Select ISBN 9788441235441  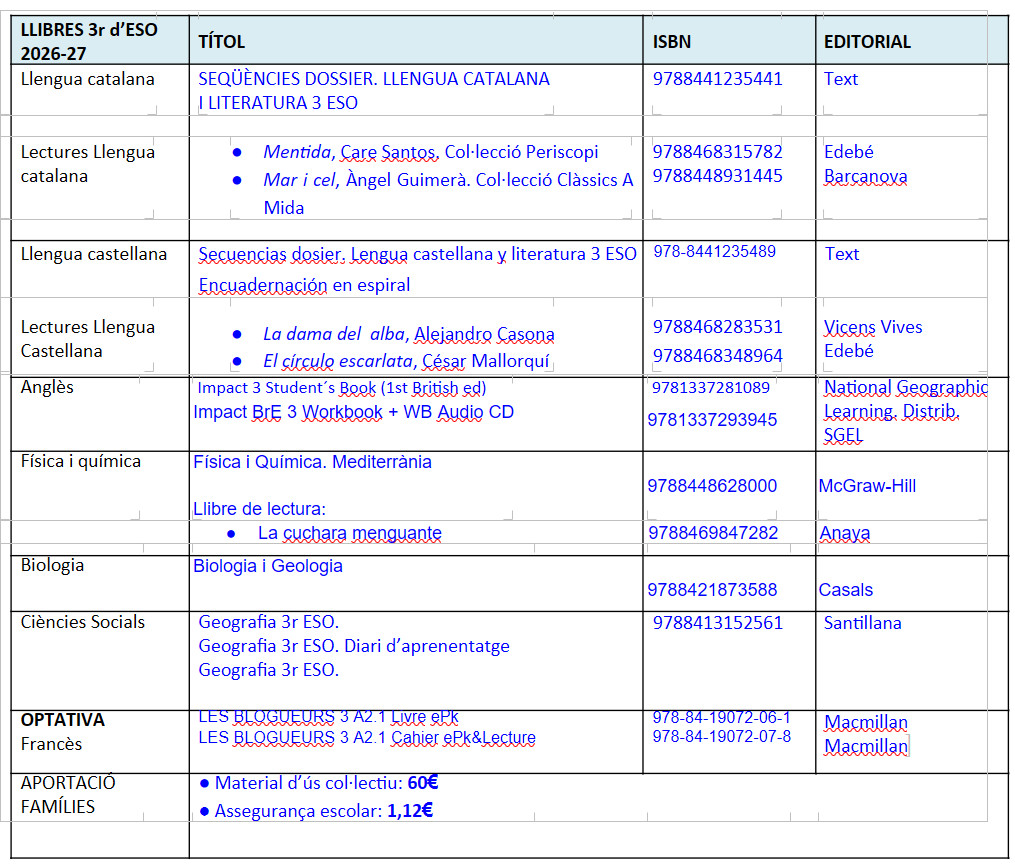pyautogui.click(x=717, y=79)
